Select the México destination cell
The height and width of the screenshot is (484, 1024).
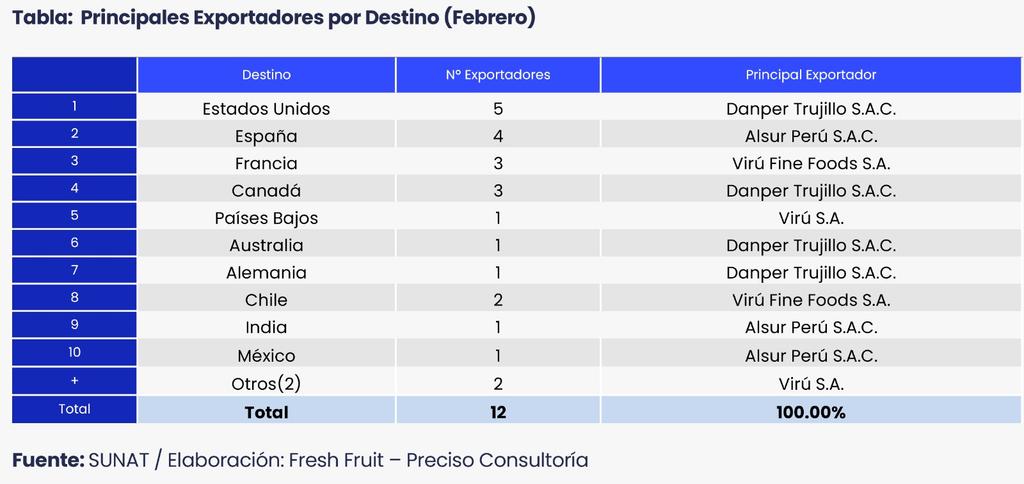(266, 355)
